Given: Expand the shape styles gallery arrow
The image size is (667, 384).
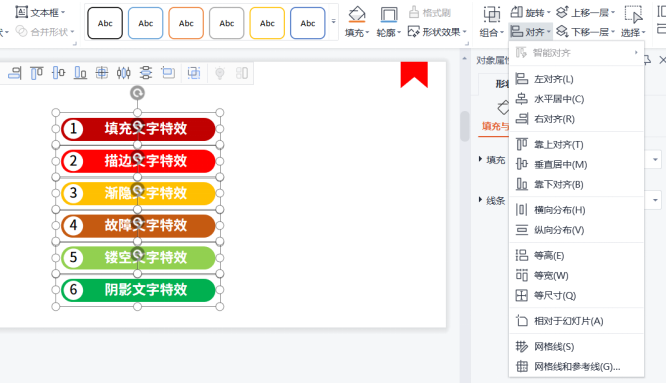Looking at the screenshot, I should coord(334,21).
